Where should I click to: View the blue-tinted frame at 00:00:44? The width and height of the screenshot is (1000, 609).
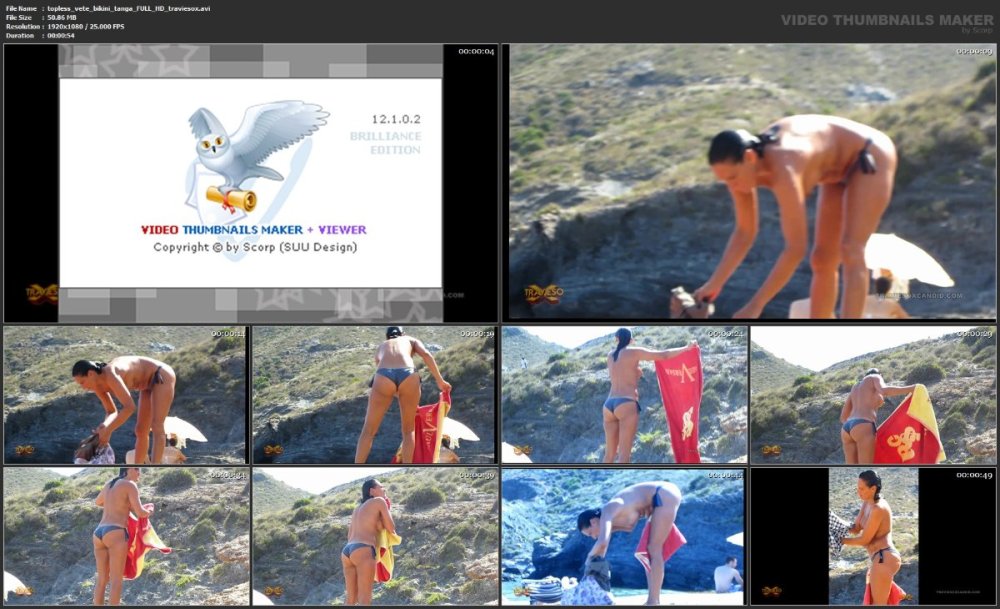(x=624, y=537)
